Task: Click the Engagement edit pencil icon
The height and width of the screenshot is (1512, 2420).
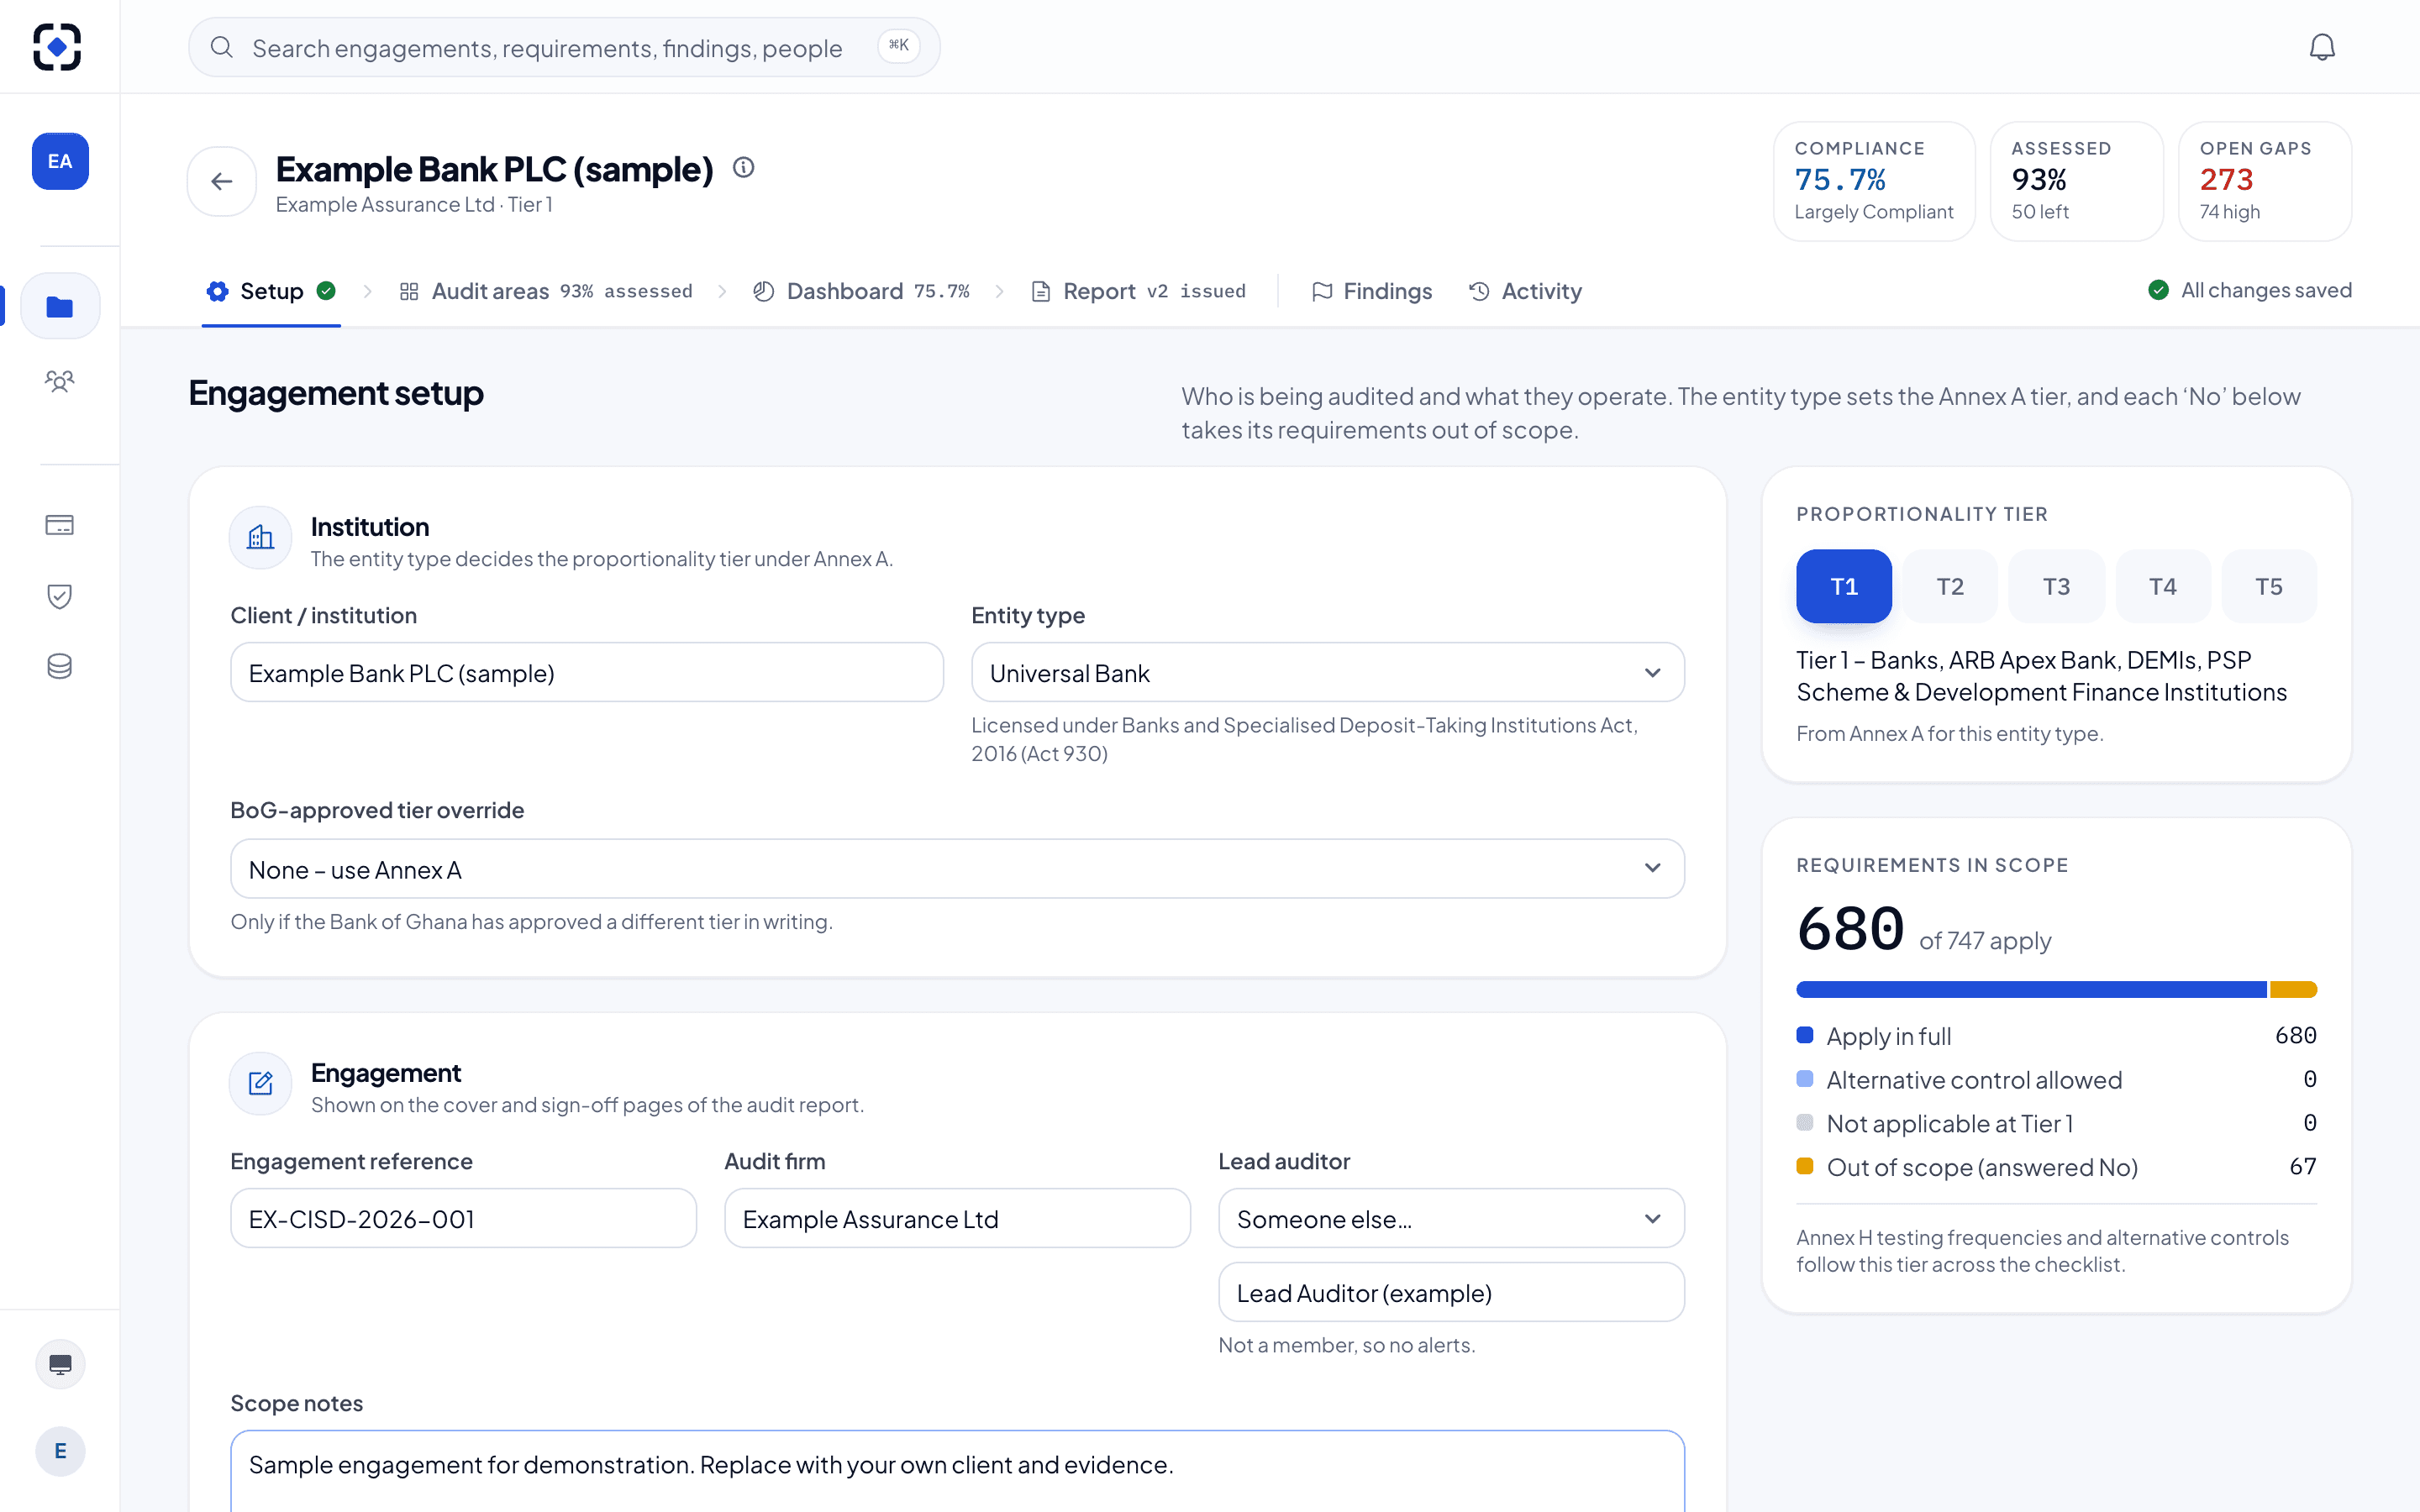Action: click(x=261, y=1083)
